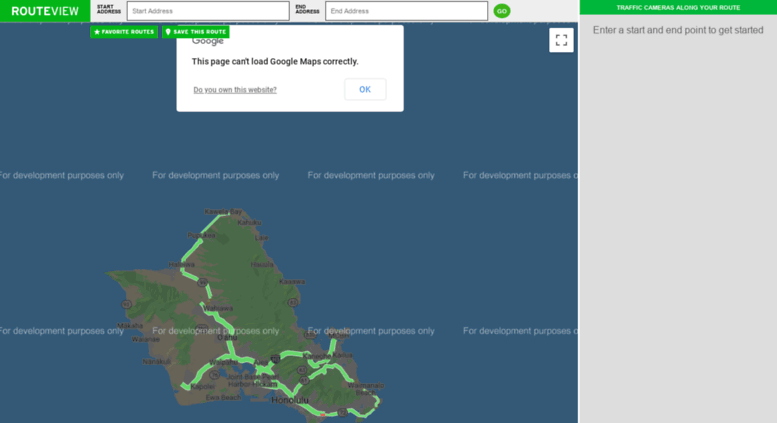Click 'Enter a start and end point' text

click(678, 30)
